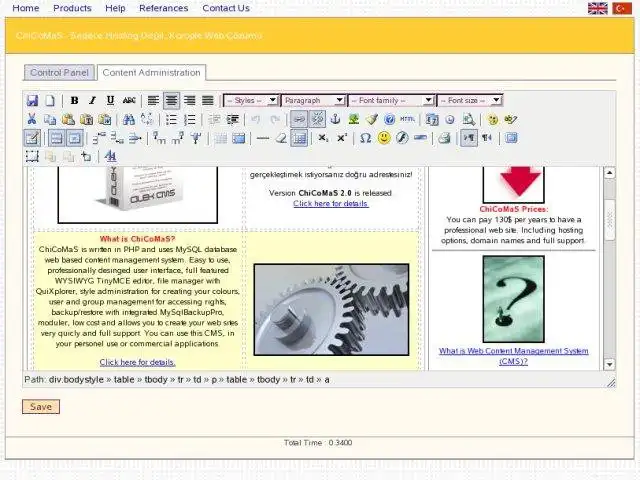640x480 pixels.
Task: Insert an anchor with the anchor icon
Action: (x=335, y=119)
